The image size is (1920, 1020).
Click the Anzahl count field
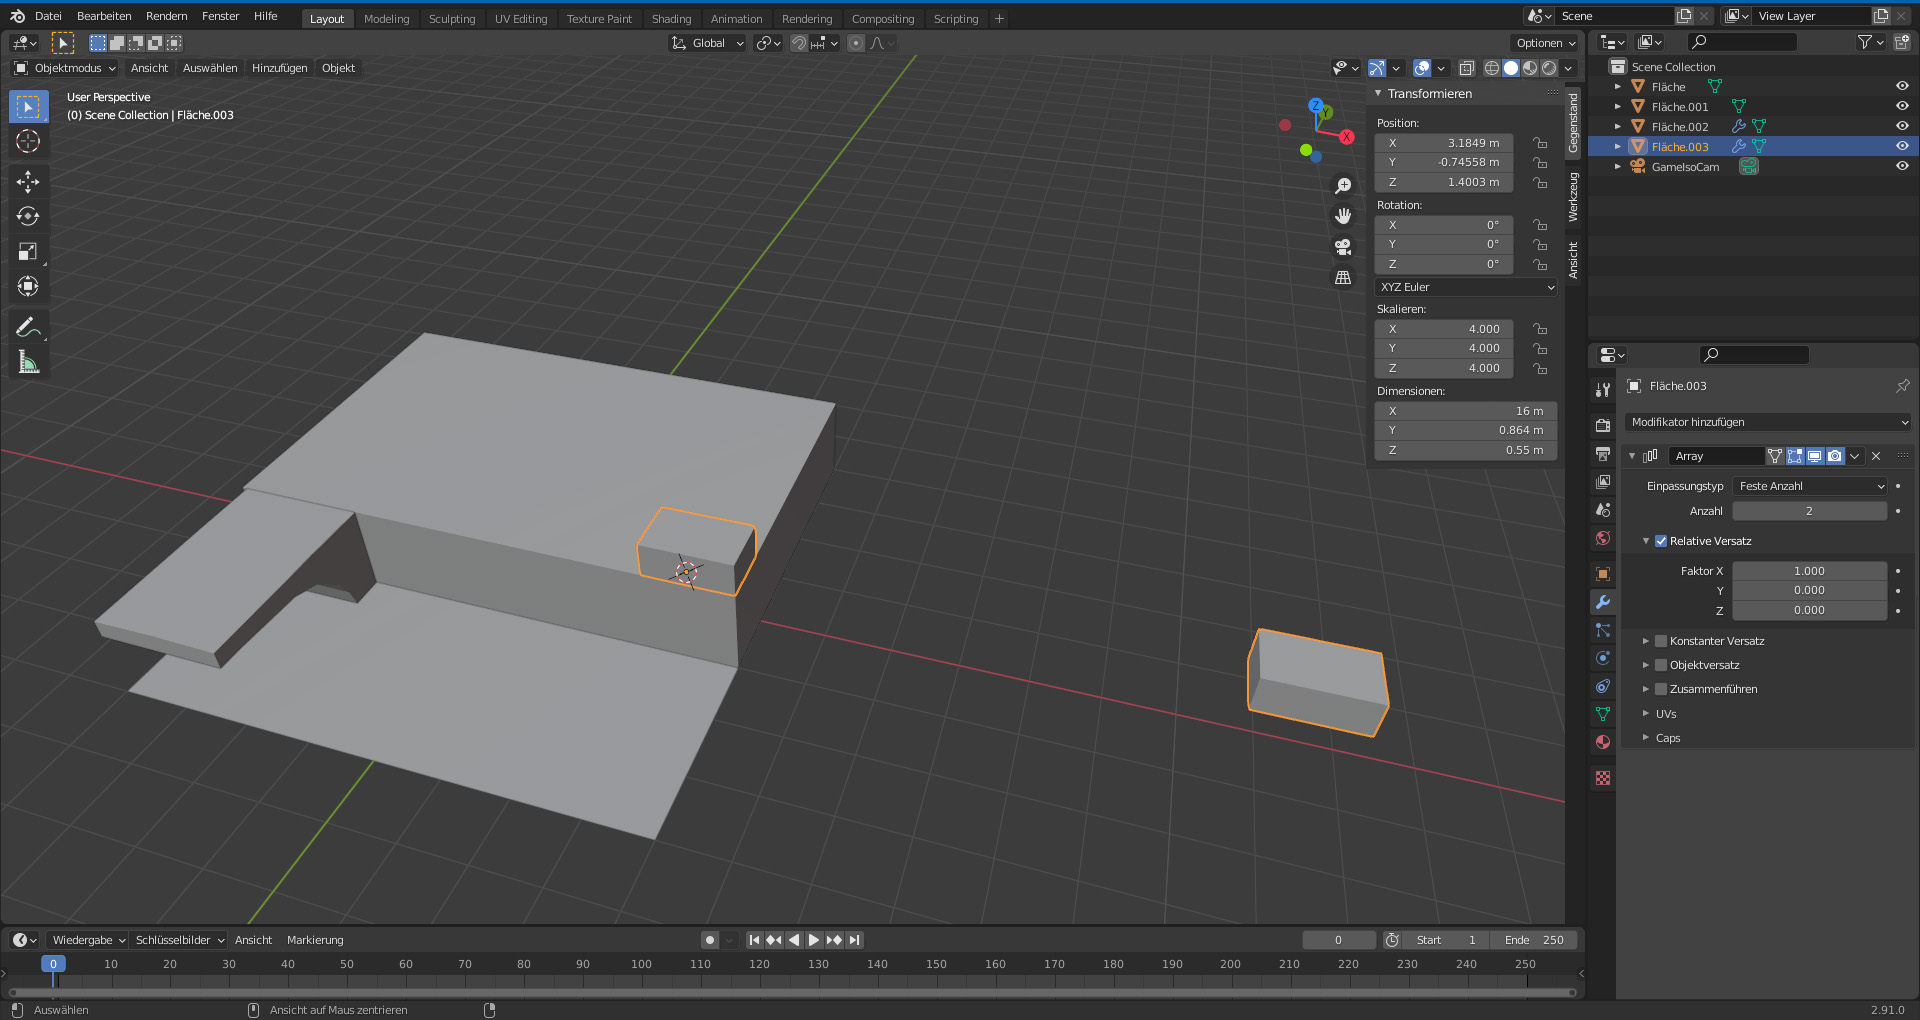[1808, 511]
